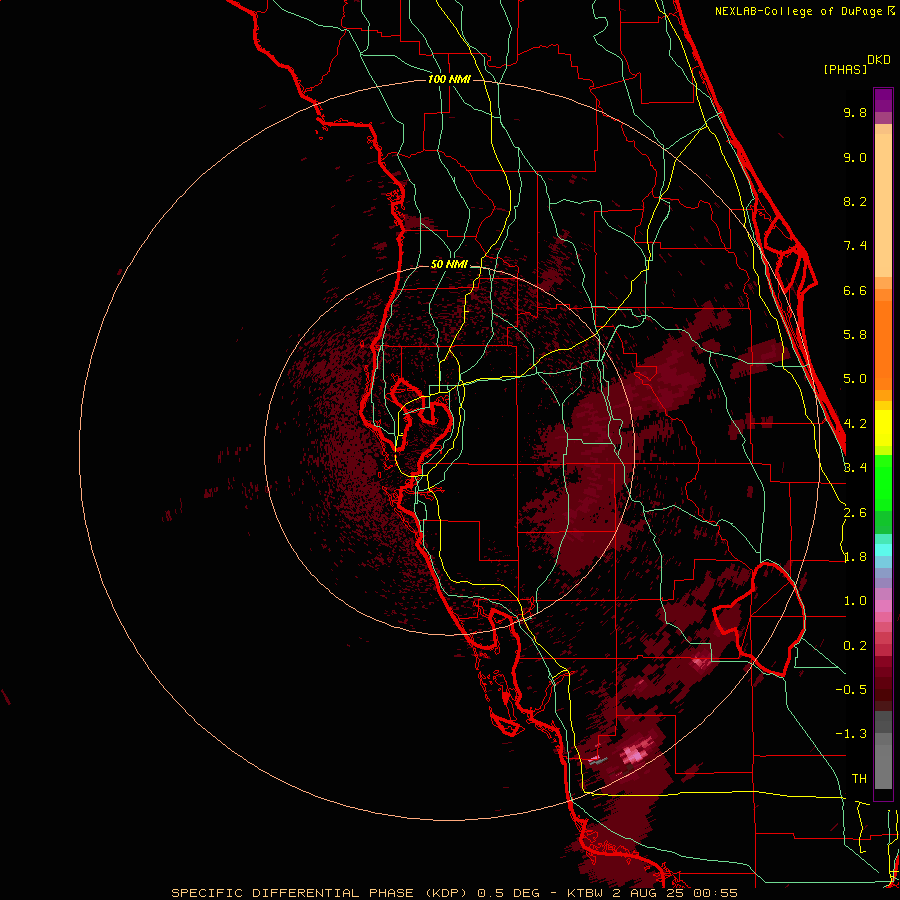Select the 6.6 scale label
900x900 pixels.
[855, 290]
